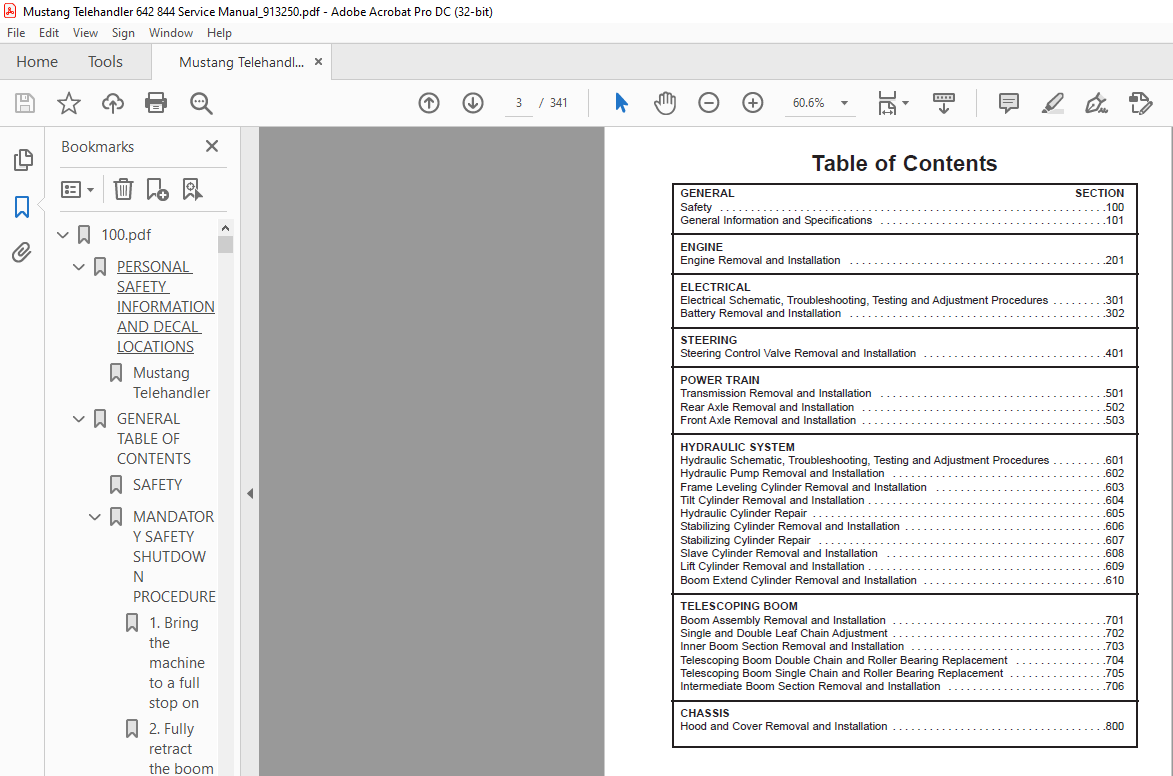Zoom out with minus icon
This screenshot has height=776, width=1173.
708,103
